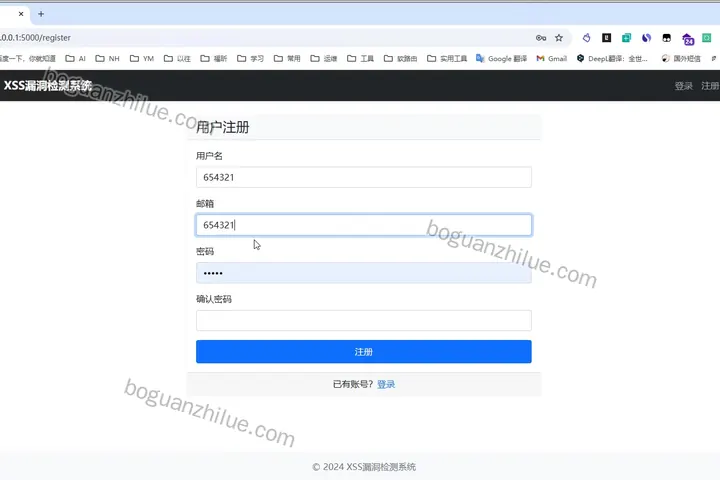720x480 pixels.
Task: Click the 确认密码 field label
Action: [214, 299]
